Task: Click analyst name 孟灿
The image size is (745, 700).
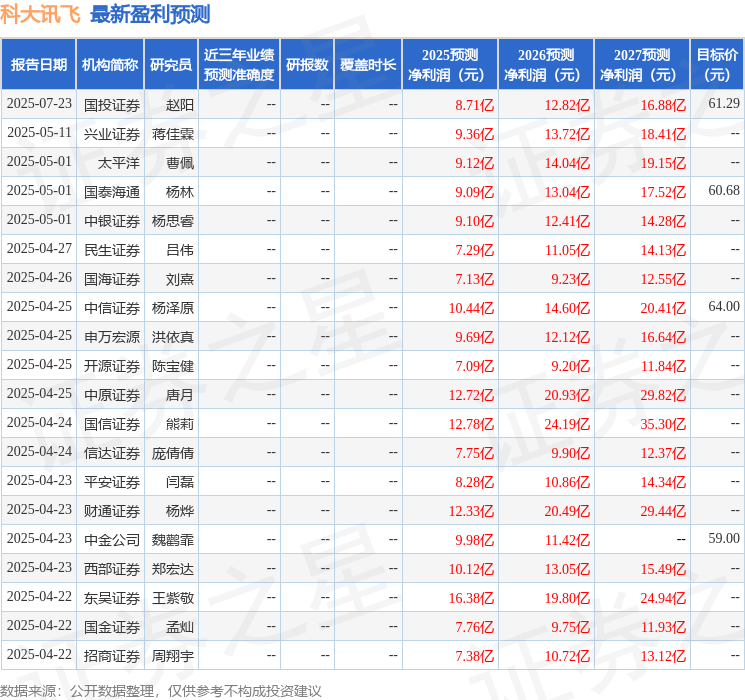Action: [180, 627]
